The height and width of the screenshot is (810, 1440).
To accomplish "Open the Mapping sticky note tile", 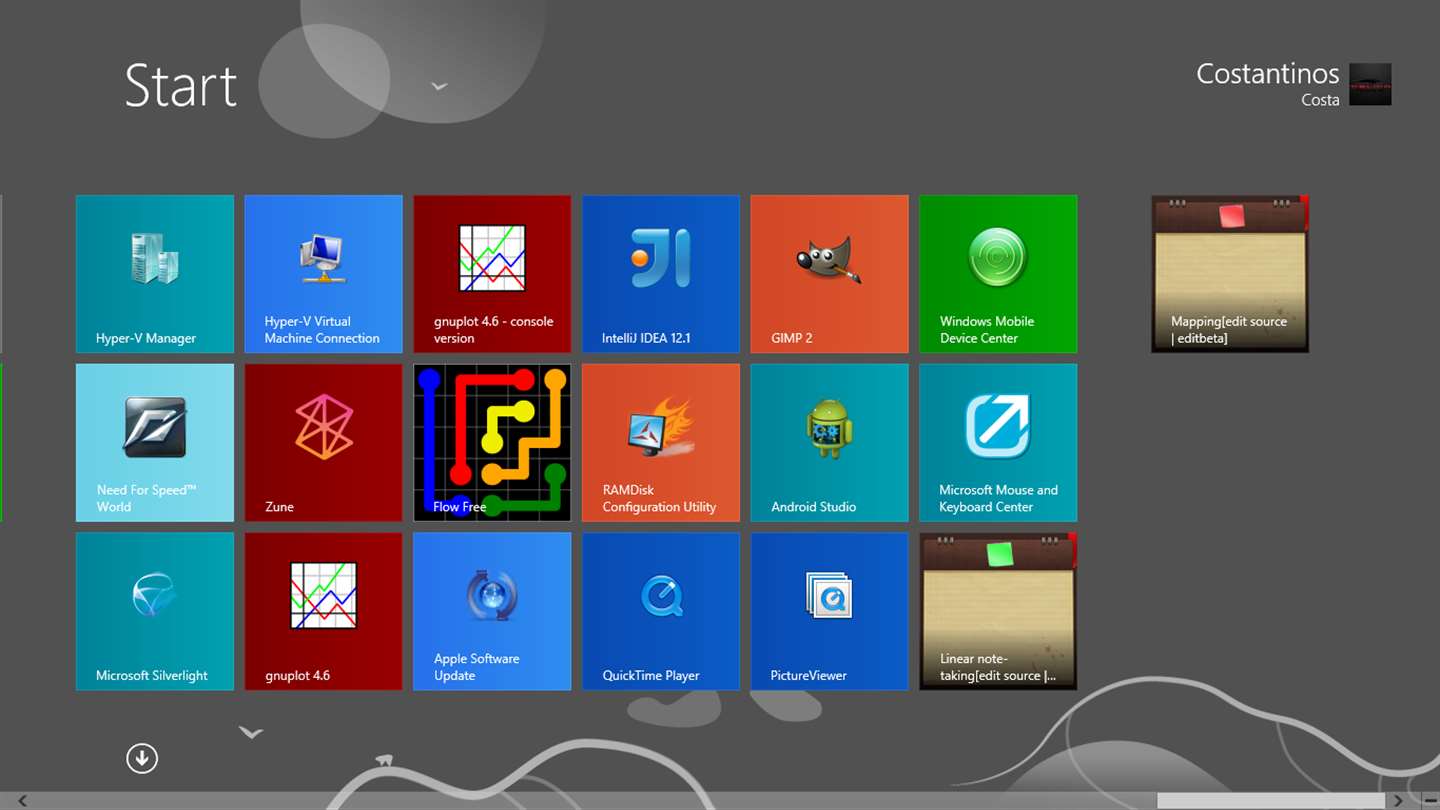I will 1230,274.
